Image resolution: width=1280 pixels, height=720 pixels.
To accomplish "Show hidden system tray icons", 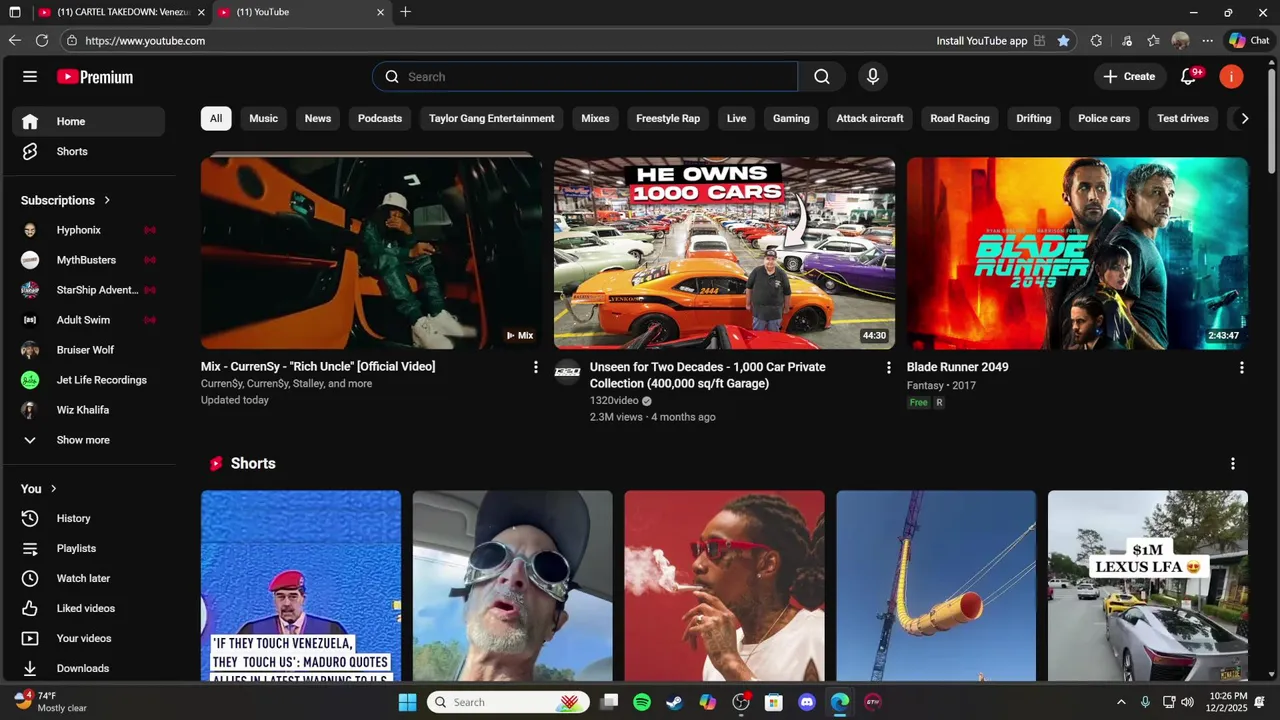I will click(x=1121, y=702).
